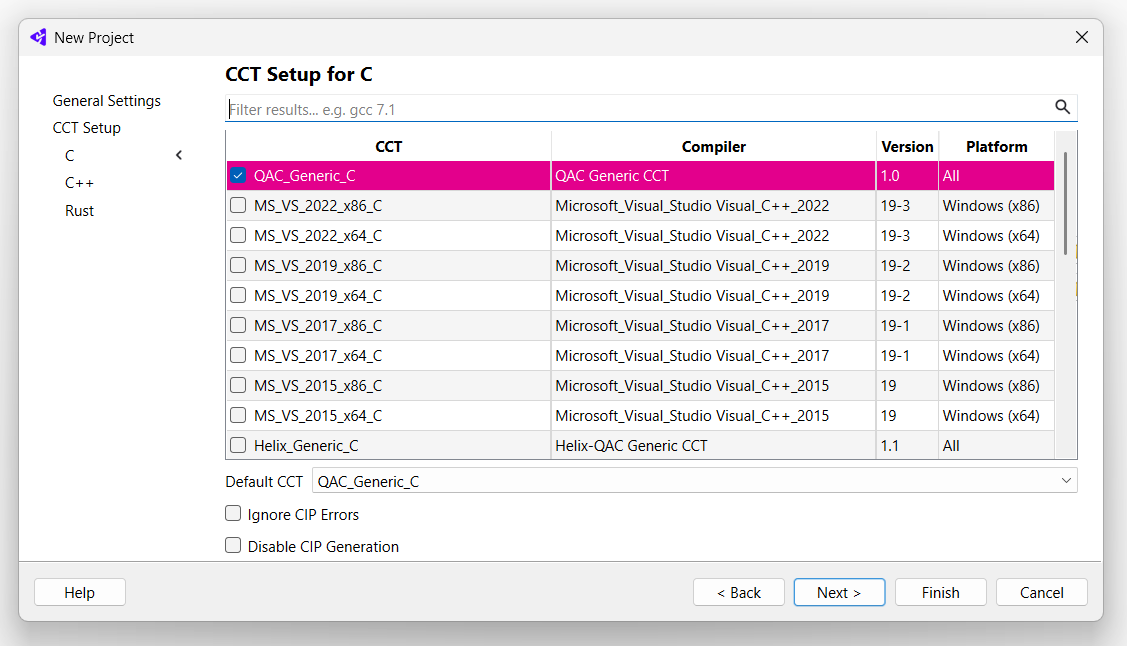Screen dimensions: 1127x646
Task: Select CCT Setup in the sidebar
Action: (86, 128)
